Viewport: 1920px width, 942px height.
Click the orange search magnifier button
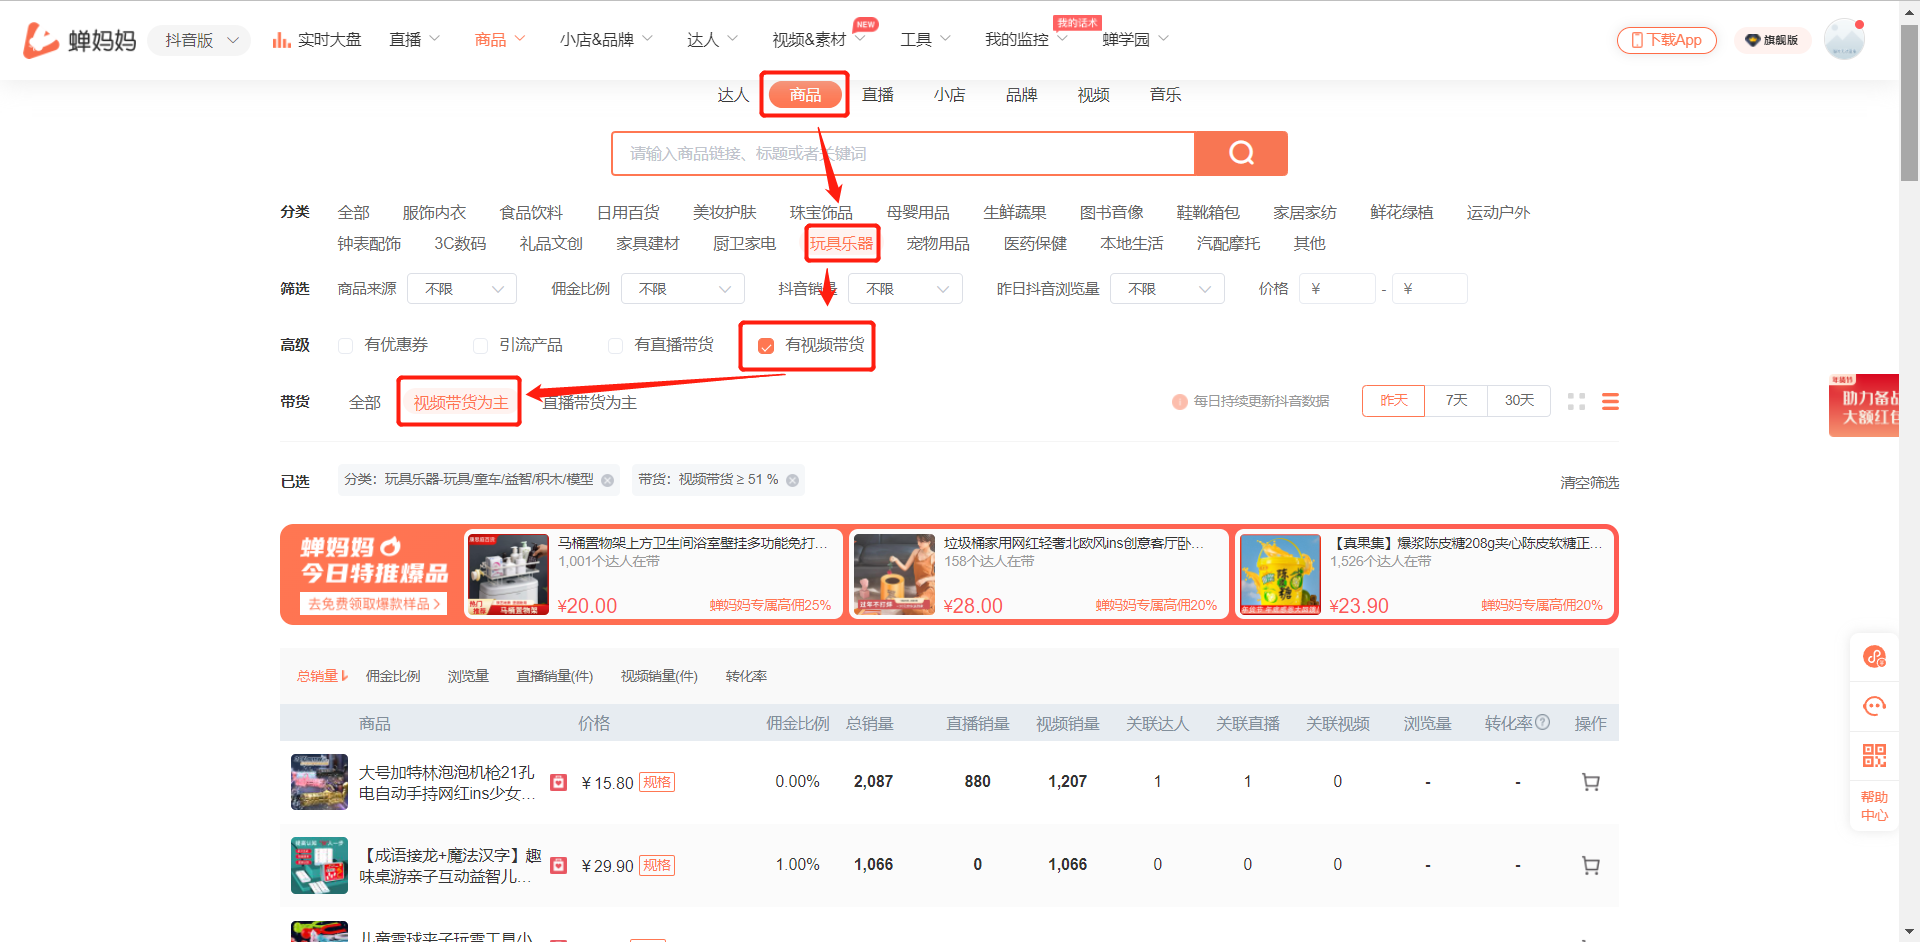(x=1241, y=153)
